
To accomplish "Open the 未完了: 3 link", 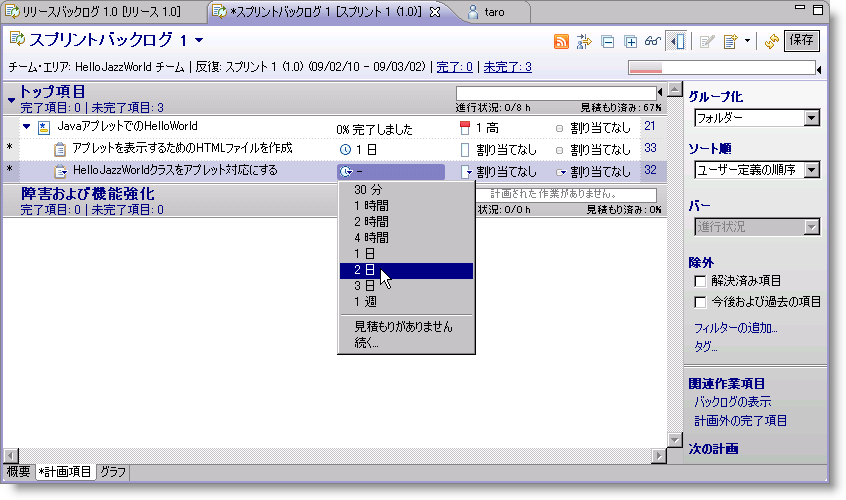I will [x=507, y=67].
